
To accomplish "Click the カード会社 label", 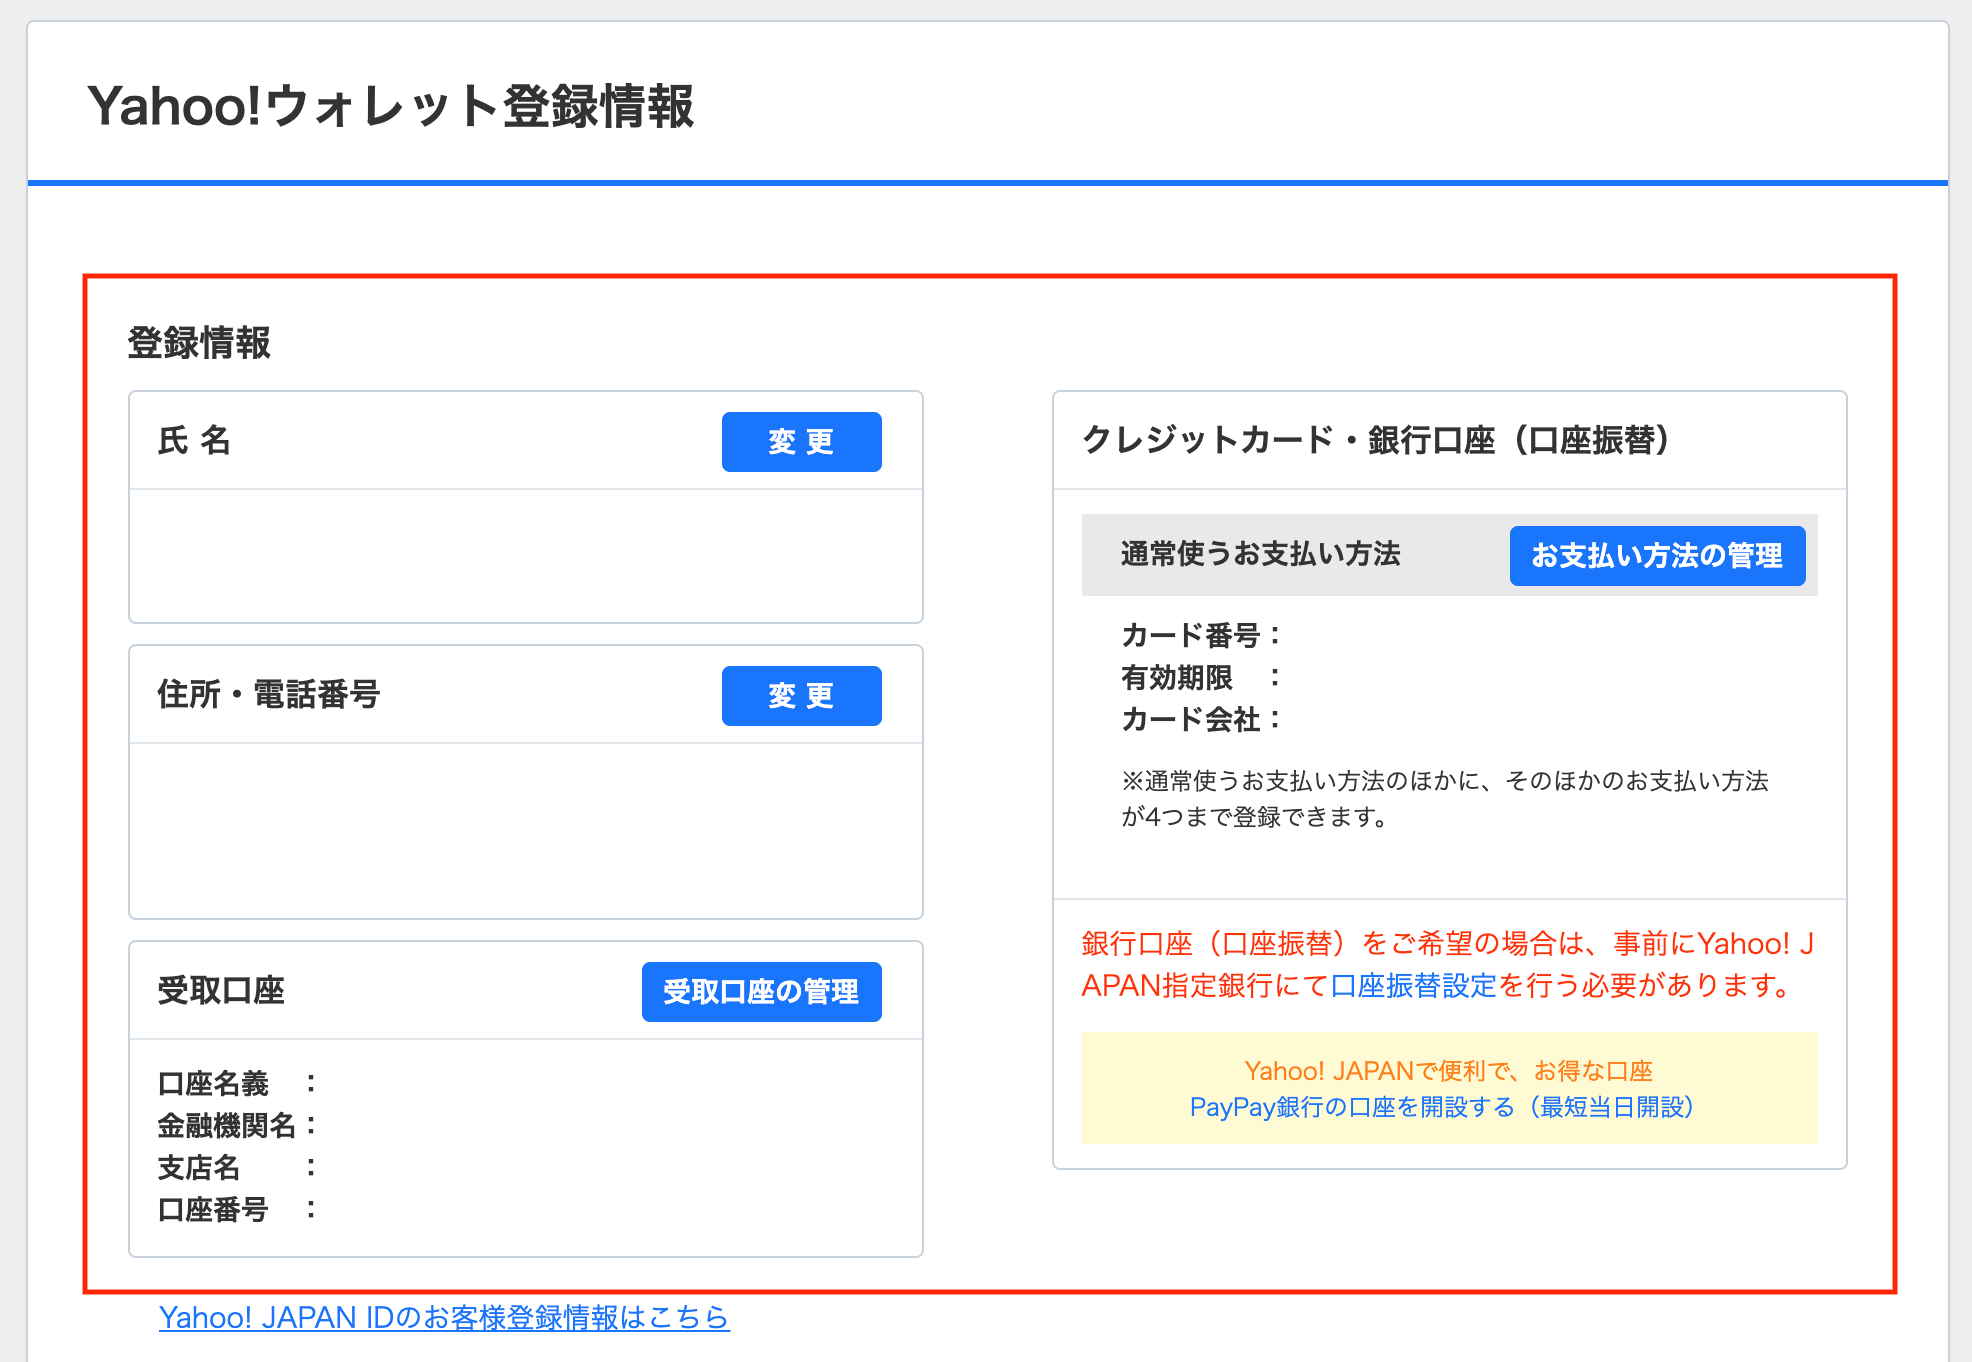I will (x=1201, y=719).
